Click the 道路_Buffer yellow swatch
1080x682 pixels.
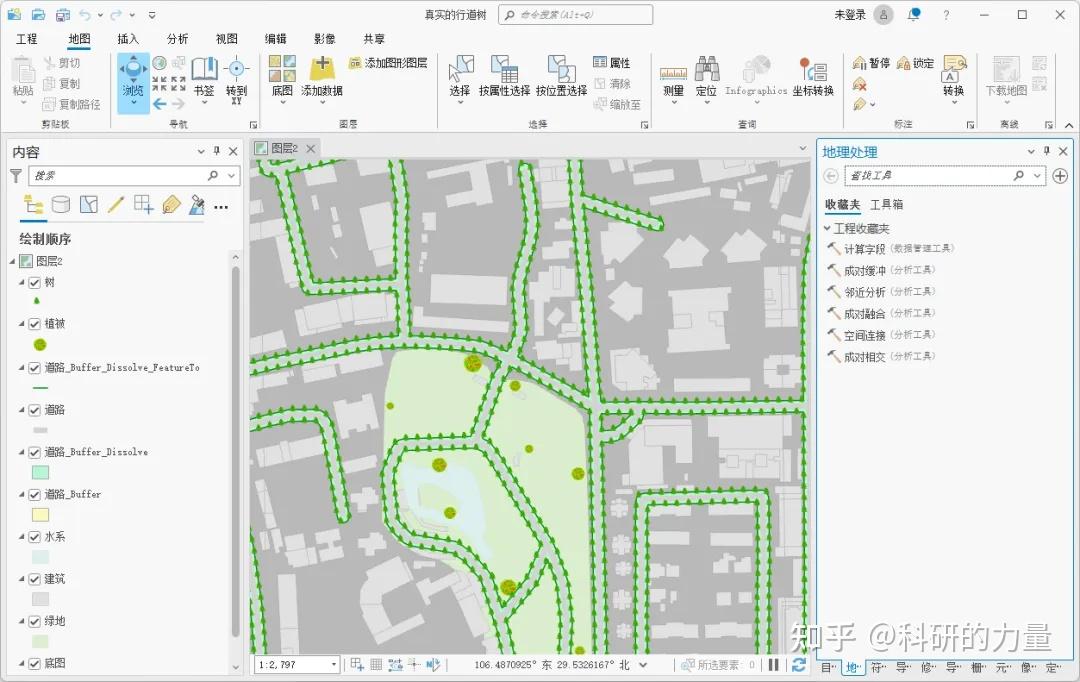[41, 515]
